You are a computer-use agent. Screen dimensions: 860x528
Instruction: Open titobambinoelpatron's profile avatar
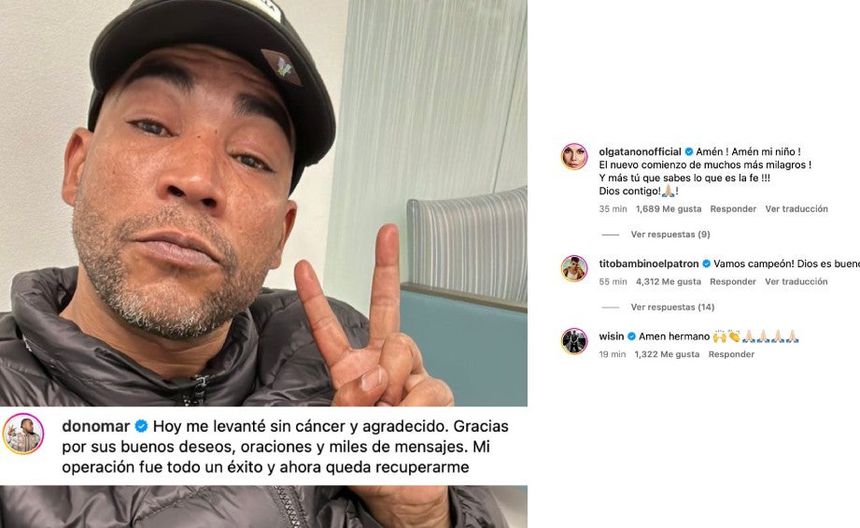(574, 269)
